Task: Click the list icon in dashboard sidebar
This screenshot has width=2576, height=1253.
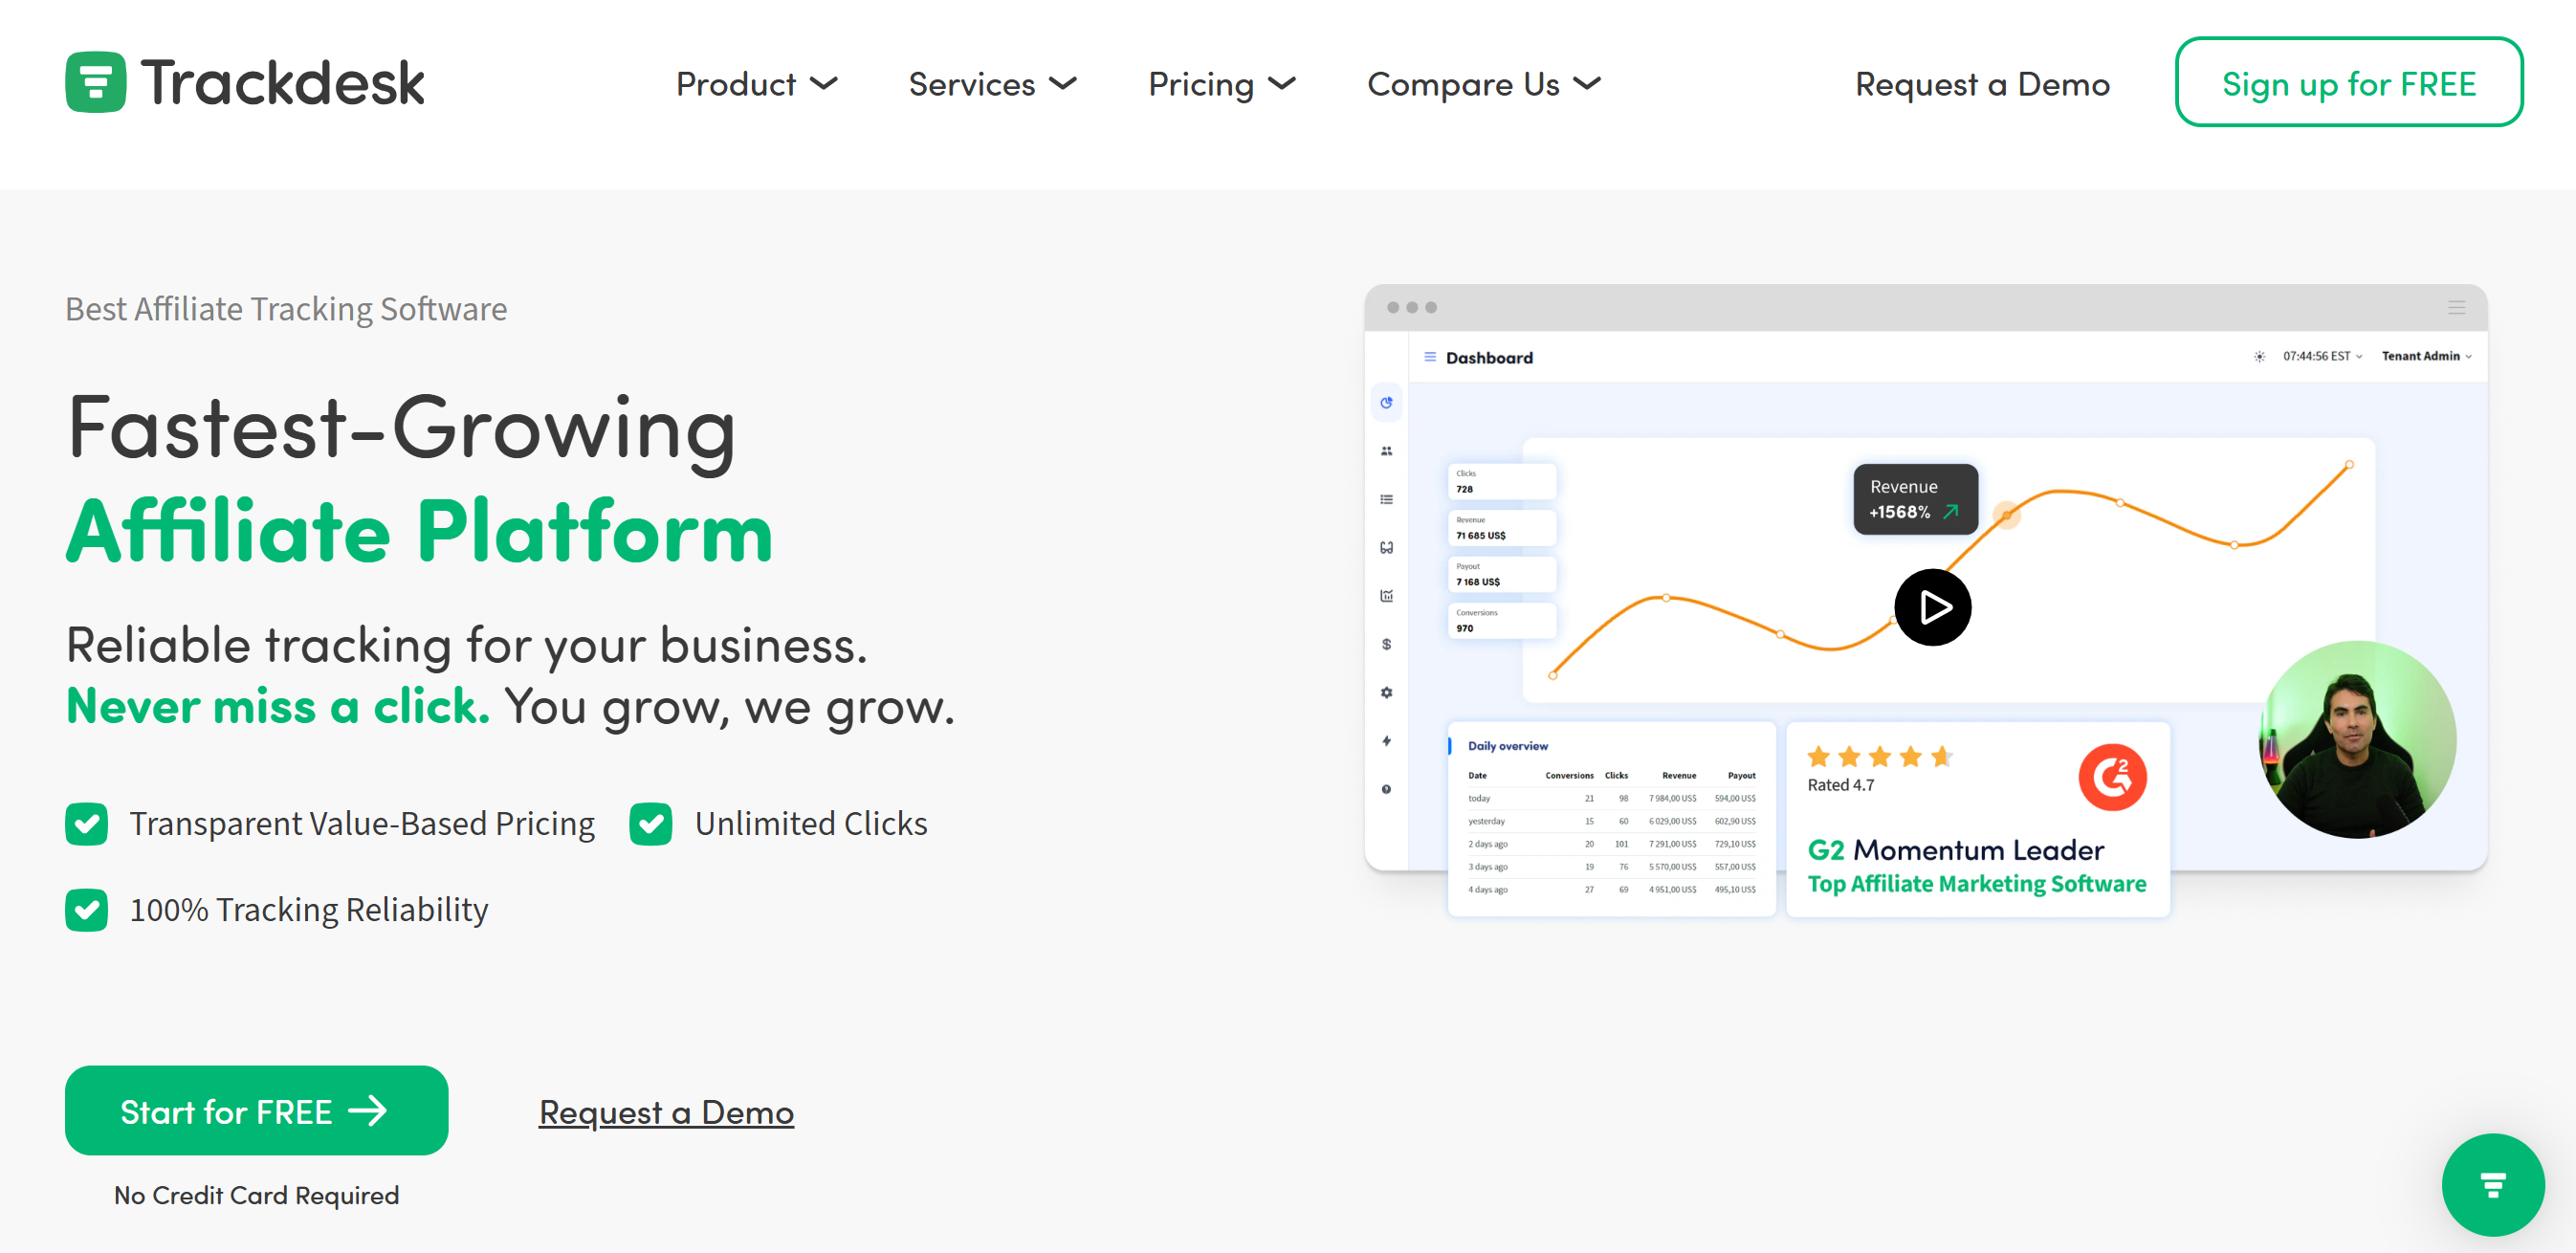Action: pyautogui.click(x=1386, y=499)
